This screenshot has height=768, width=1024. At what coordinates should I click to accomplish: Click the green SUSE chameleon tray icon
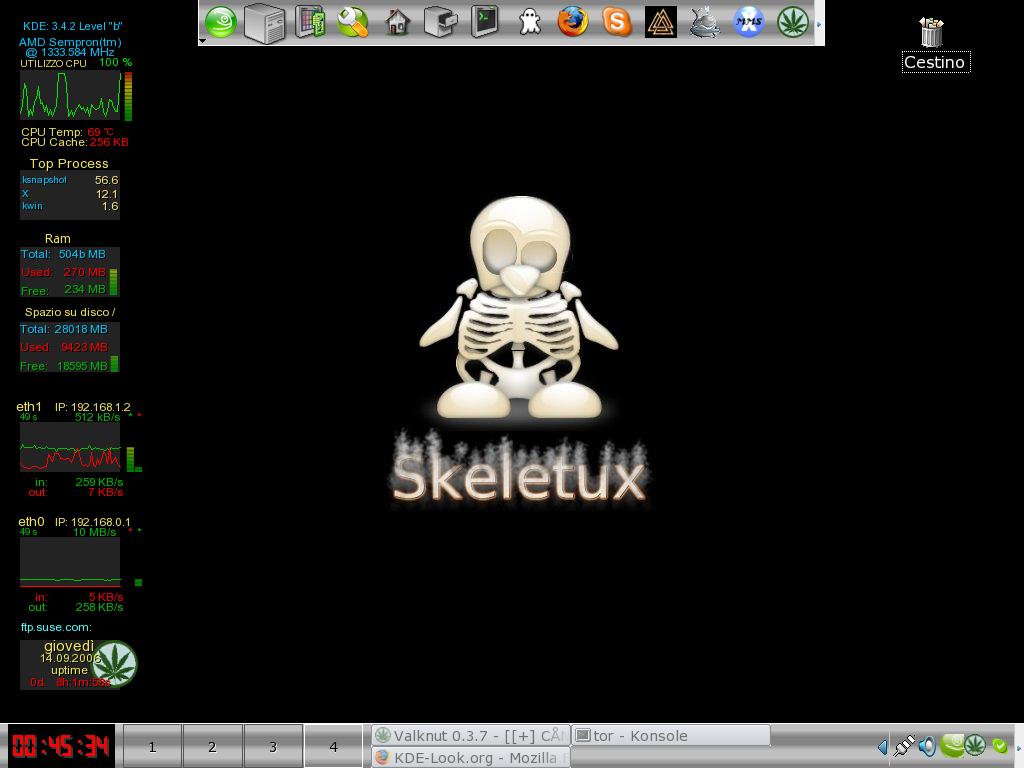pos(952,745)
